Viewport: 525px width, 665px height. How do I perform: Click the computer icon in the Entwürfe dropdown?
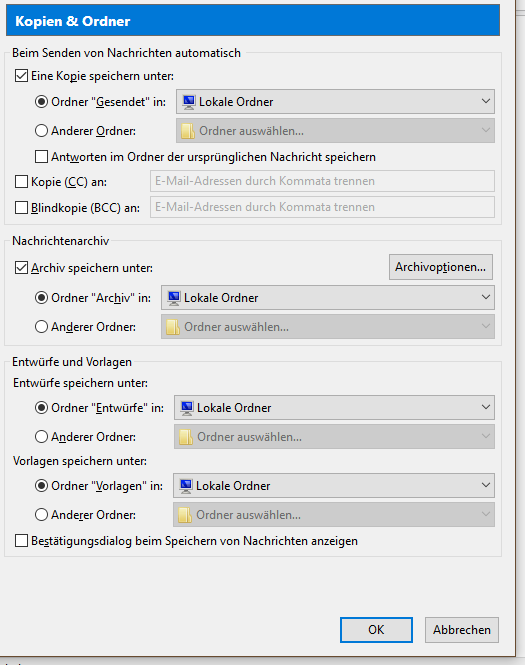(187, 408)
